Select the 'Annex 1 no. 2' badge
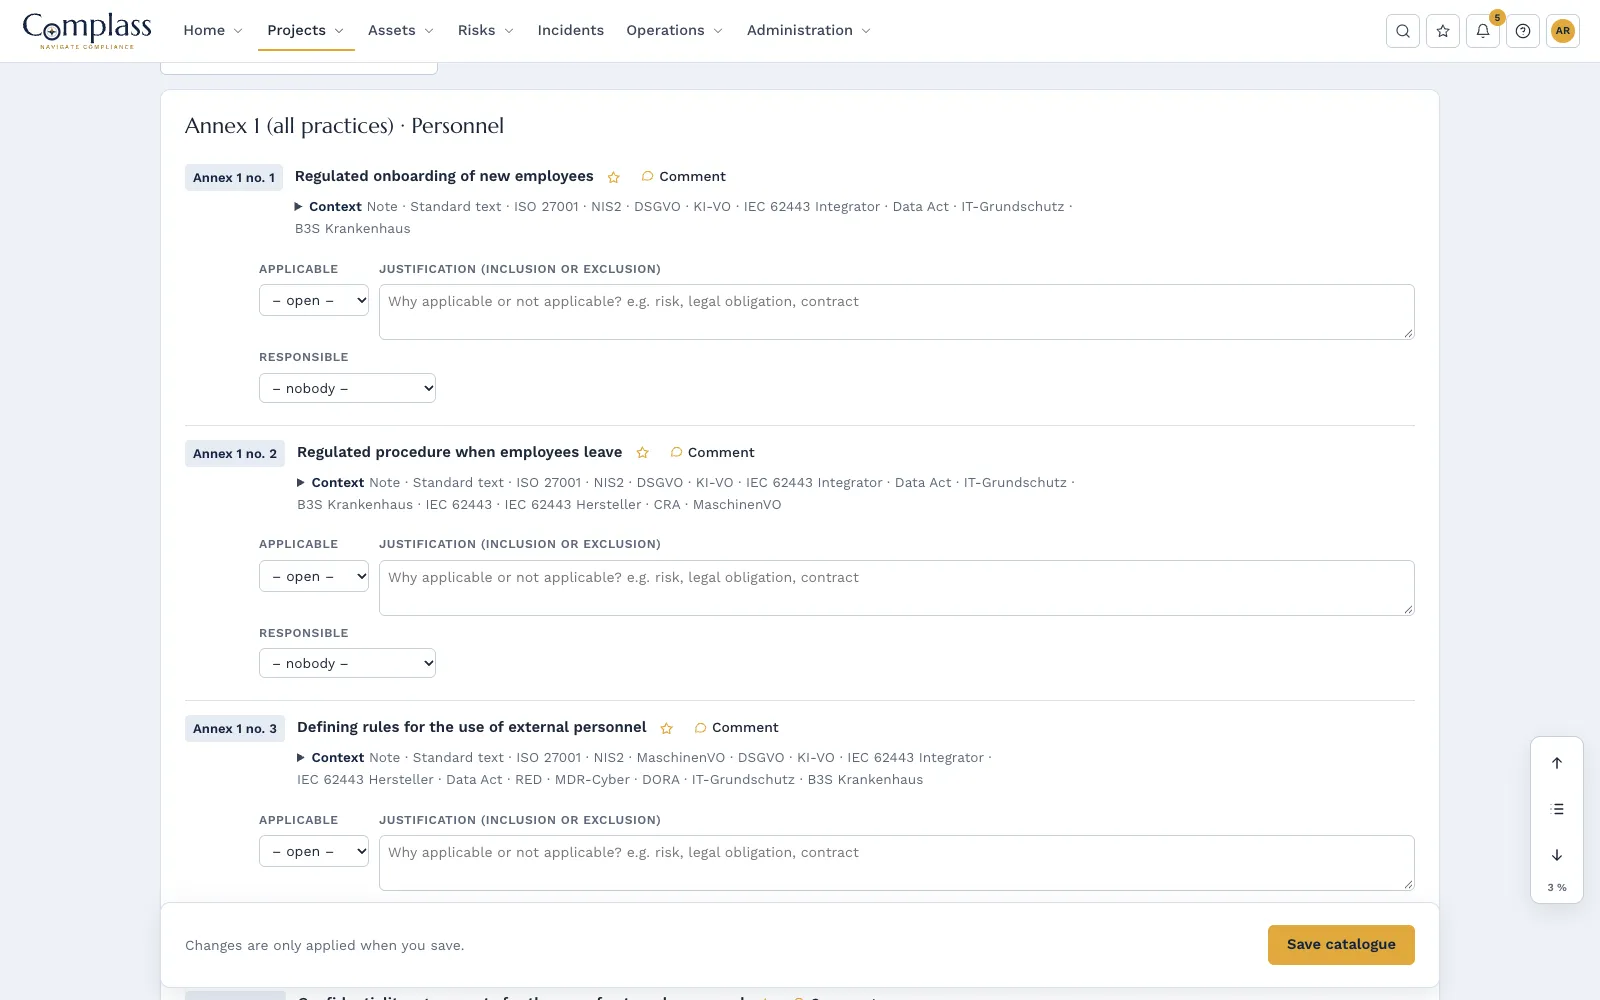Viewport: 1600px width, 1000px height. point(235,454)
